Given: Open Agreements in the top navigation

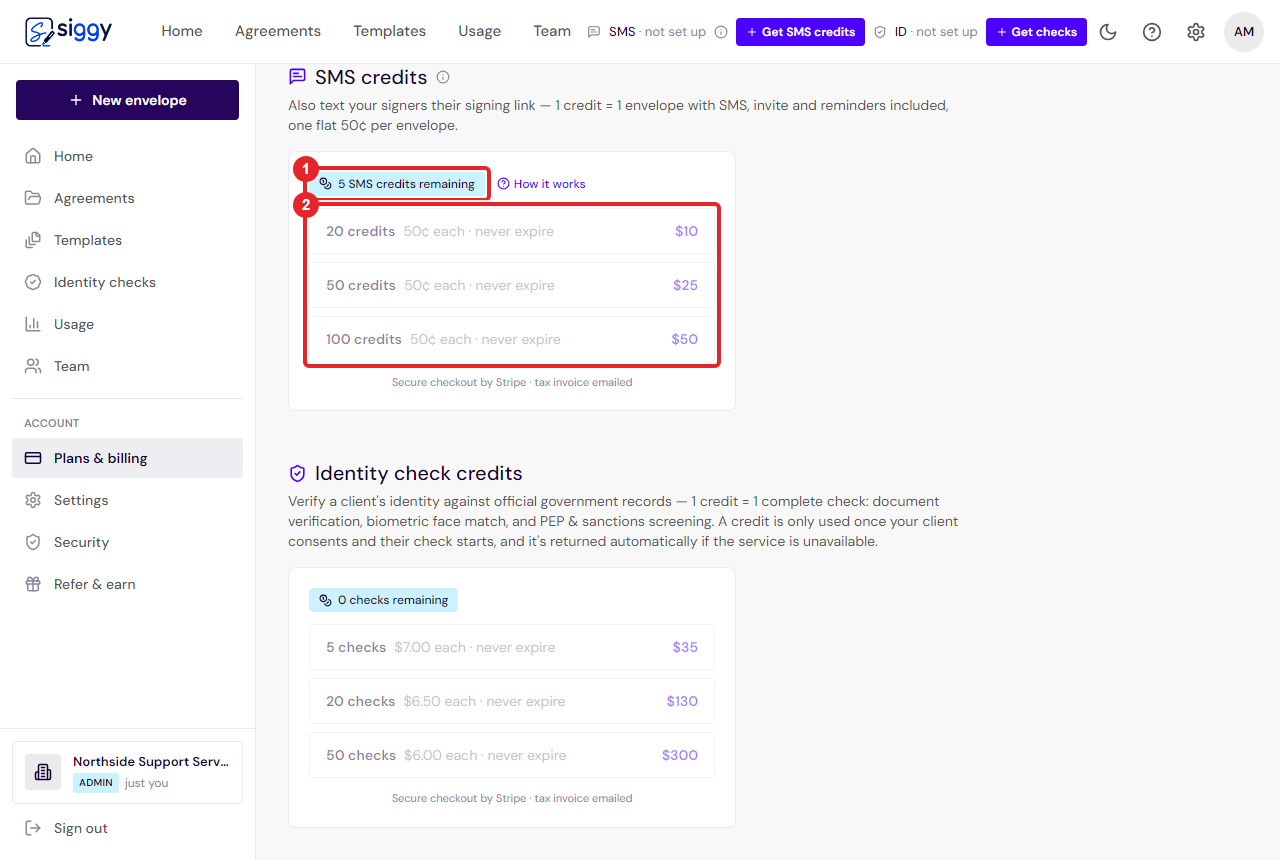Looking at the screenshot, I should (278, 31).
